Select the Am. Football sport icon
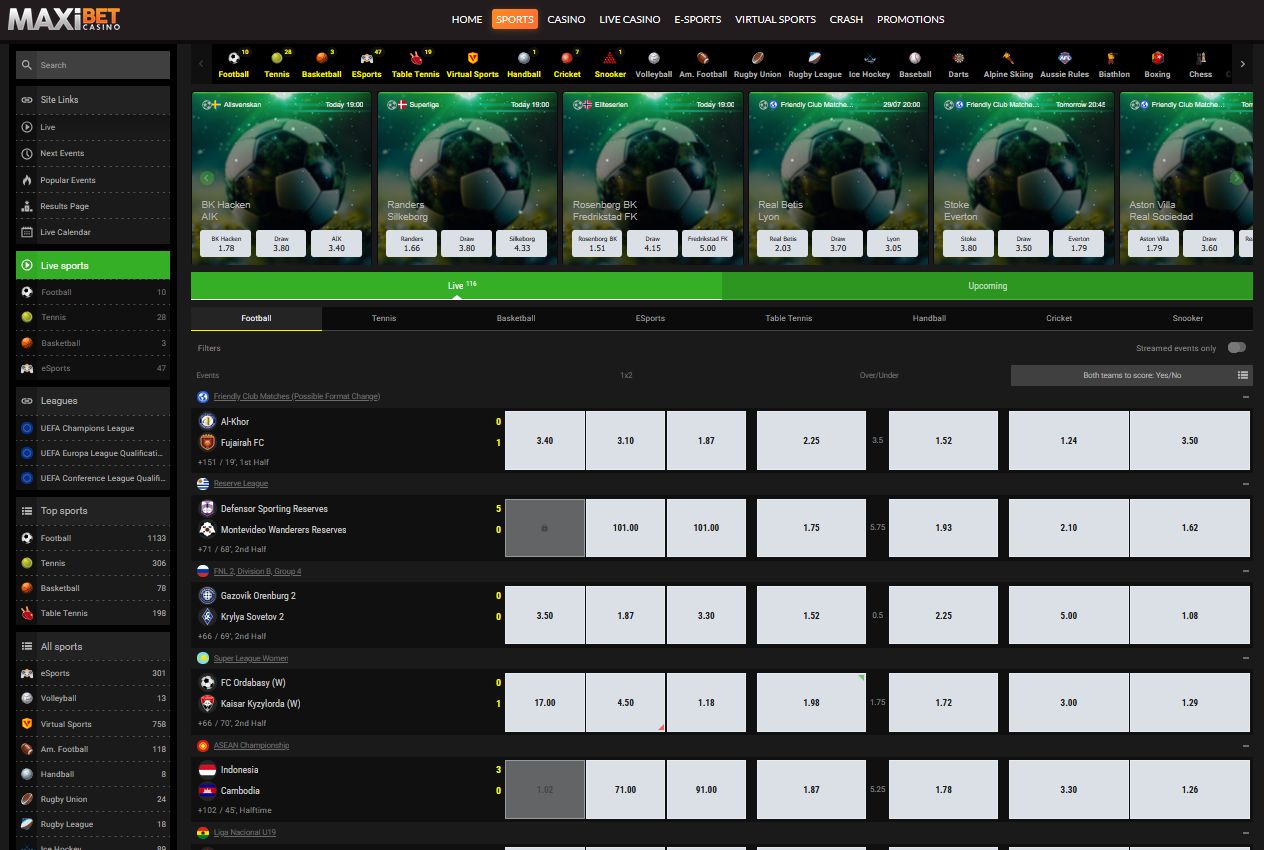 (703, 65)
